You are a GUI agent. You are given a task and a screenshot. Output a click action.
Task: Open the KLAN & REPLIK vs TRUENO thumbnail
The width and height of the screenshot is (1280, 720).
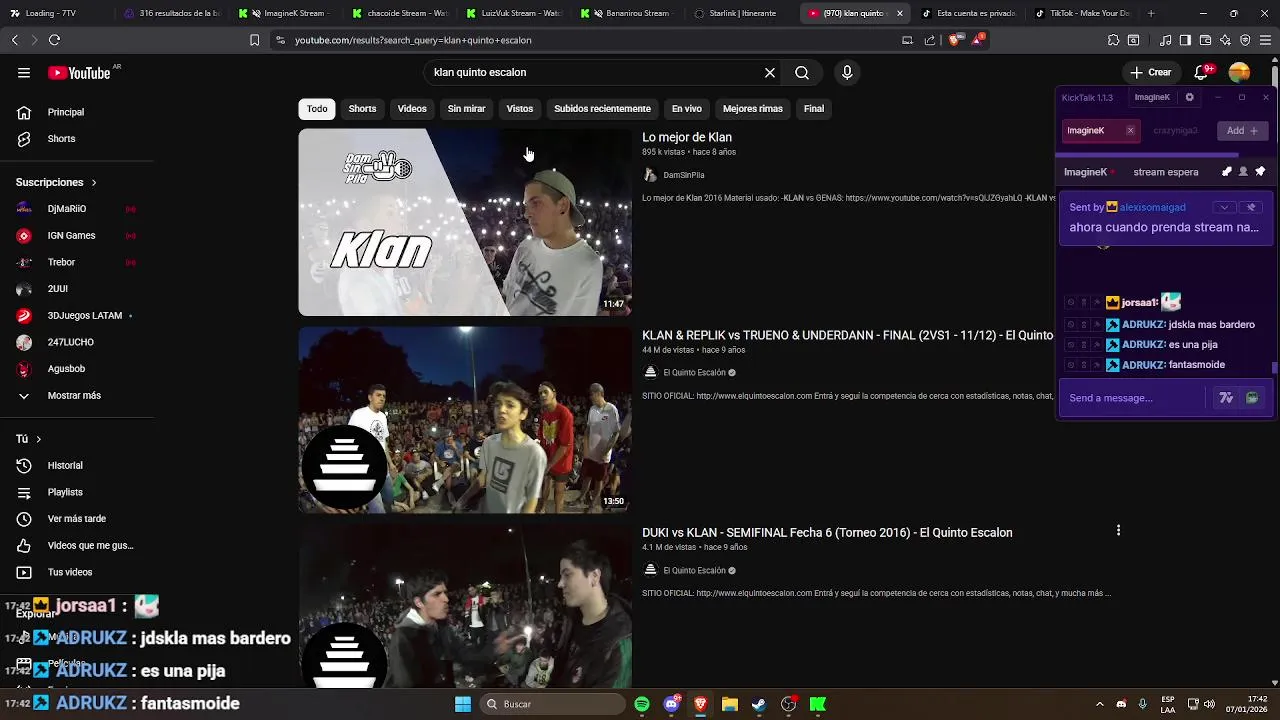coord(465,420)
